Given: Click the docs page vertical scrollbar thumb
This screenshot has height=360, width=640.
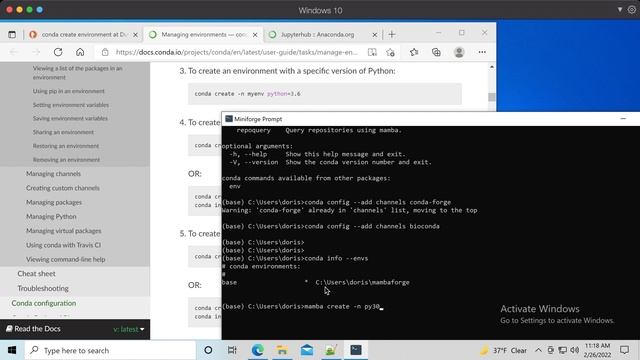Looking at the screenshot, I should 491,97.
